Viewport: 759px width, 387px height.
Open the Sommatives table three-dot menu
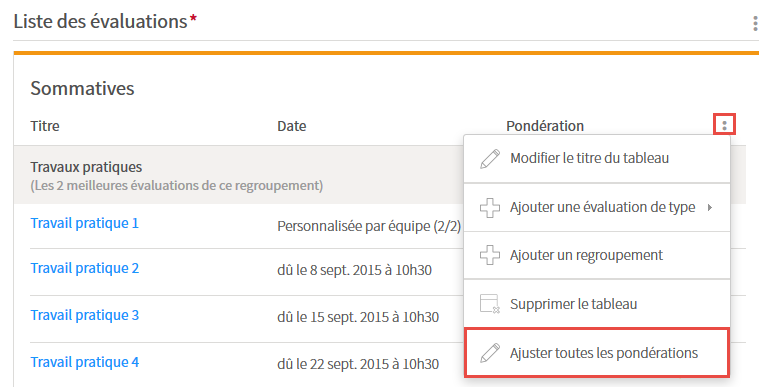(x=724, y=125)
